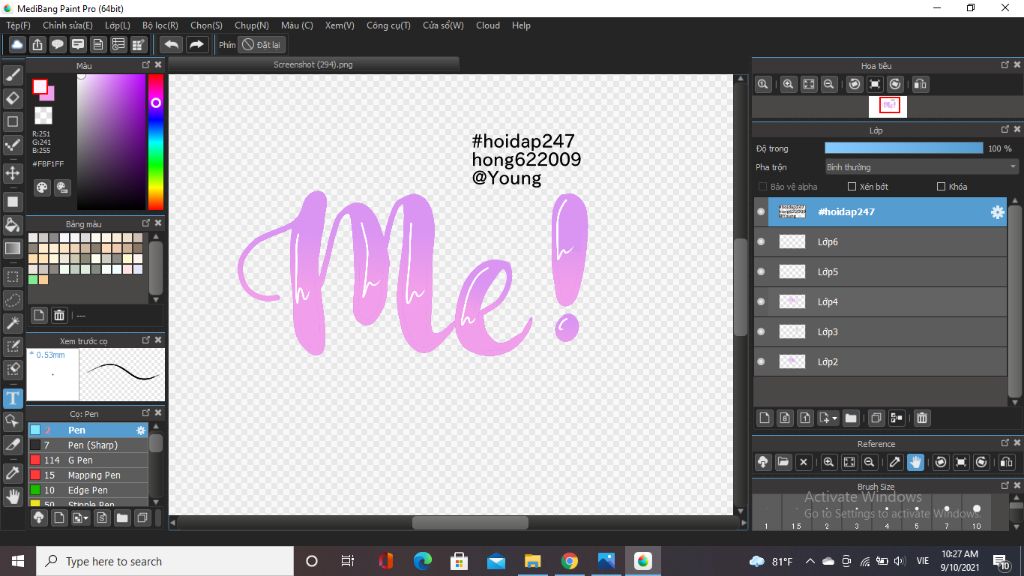This screenshot has width=1024, height=576.
Task: Click the taskbar search box
Action: pyautogui.click(x=165, y=561)
